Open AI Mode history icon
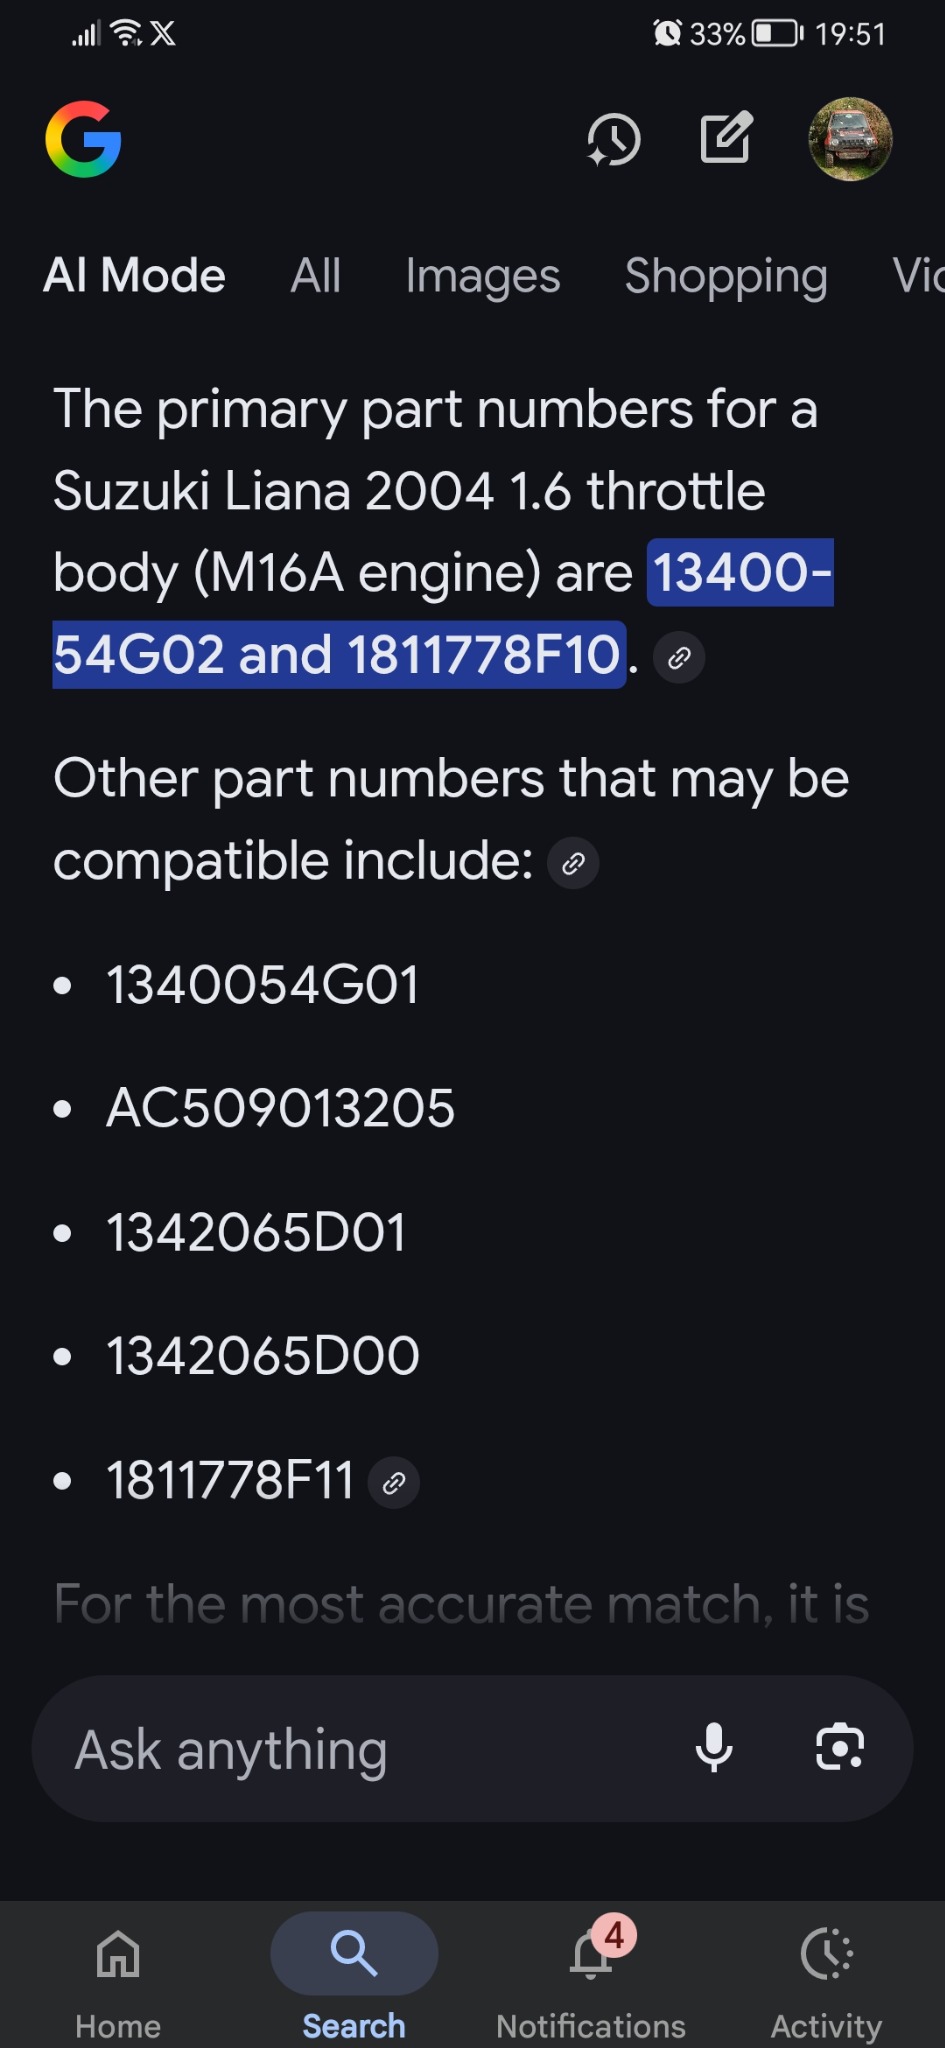 613,140
